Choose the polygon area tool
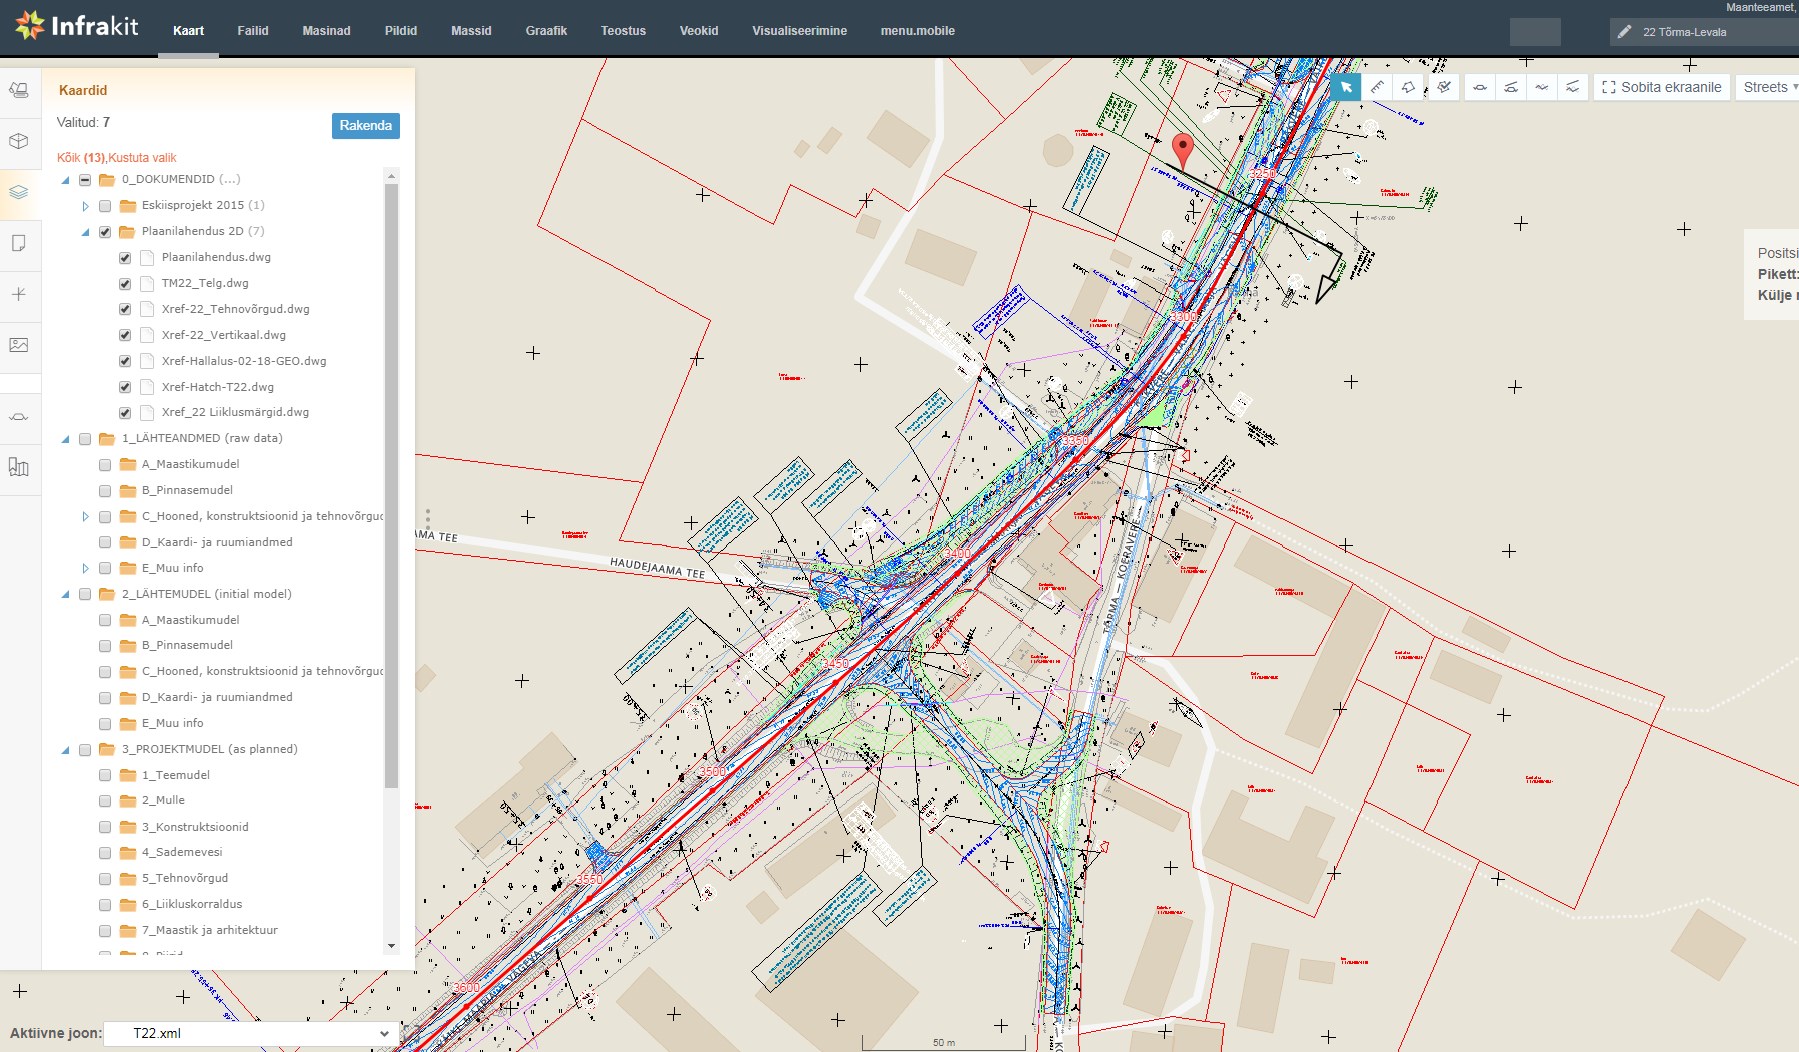This screenshot has width=1799, height=1052. (x=1408, y=87)
